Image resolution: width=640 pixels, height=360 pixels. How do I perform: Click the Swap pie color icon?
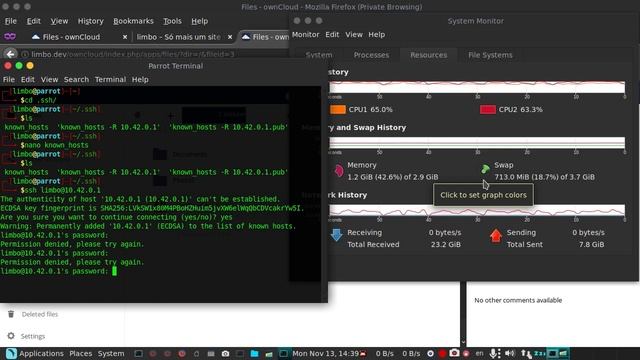point(485,168)
